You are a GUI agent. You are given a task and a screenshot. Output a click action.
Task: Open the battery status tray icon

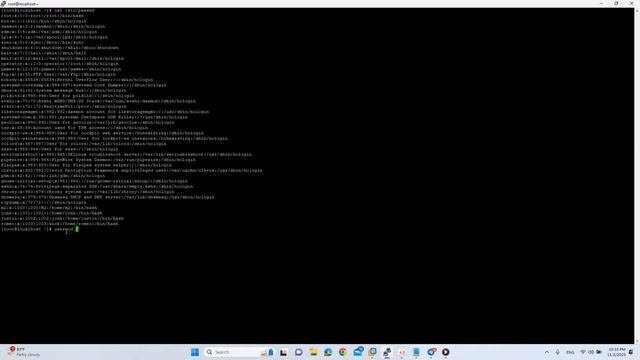(599, 352)
